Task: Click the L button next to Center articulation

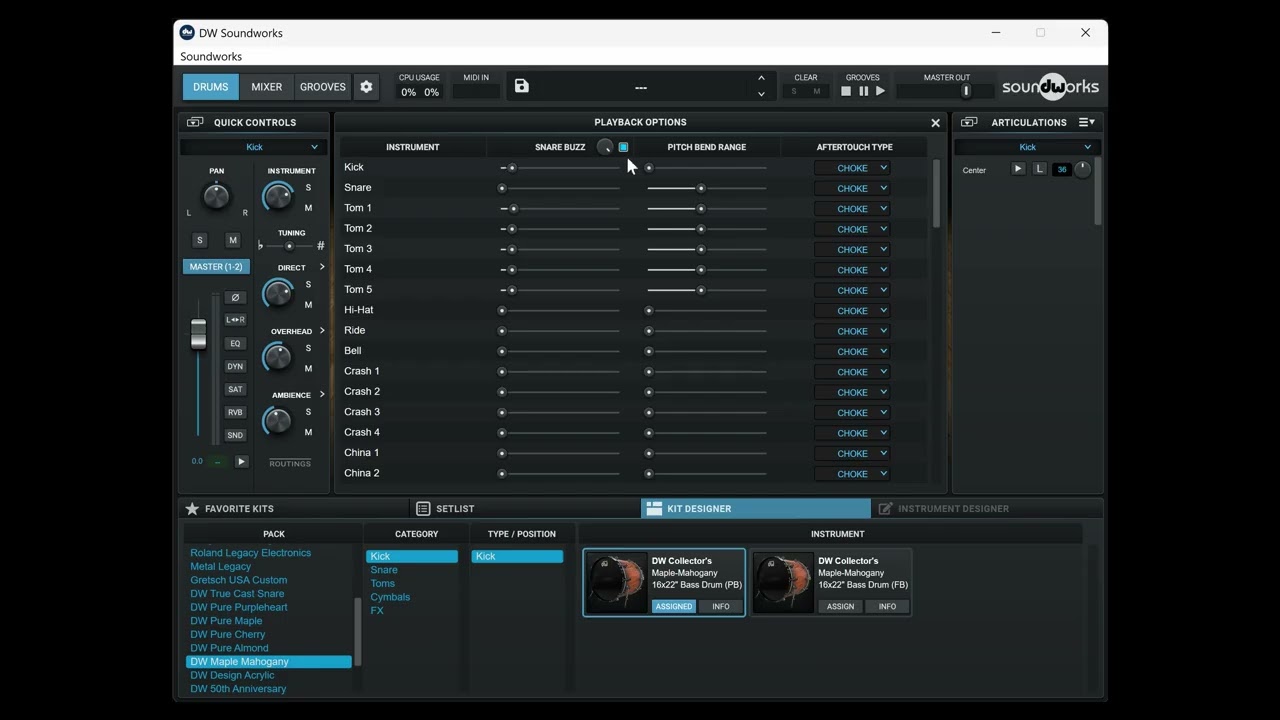Action: (x=1040, y=169)
